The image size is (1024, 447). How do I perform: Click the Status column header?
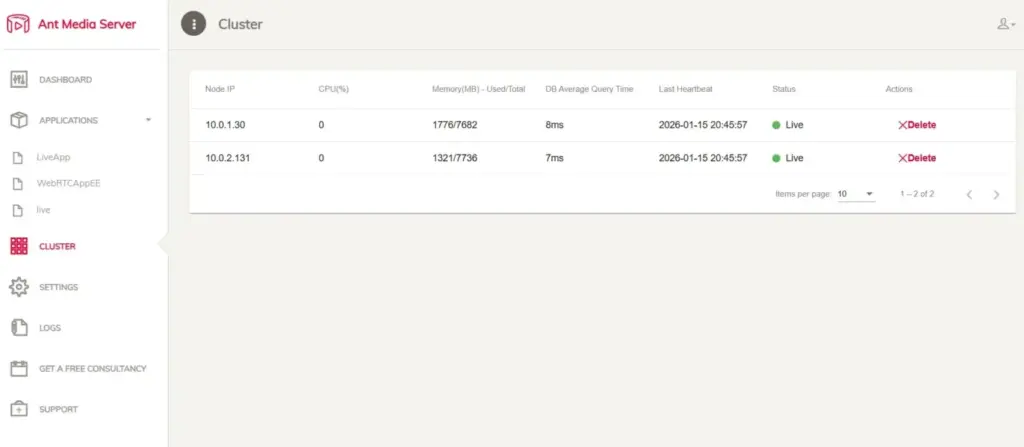point(784,89)
